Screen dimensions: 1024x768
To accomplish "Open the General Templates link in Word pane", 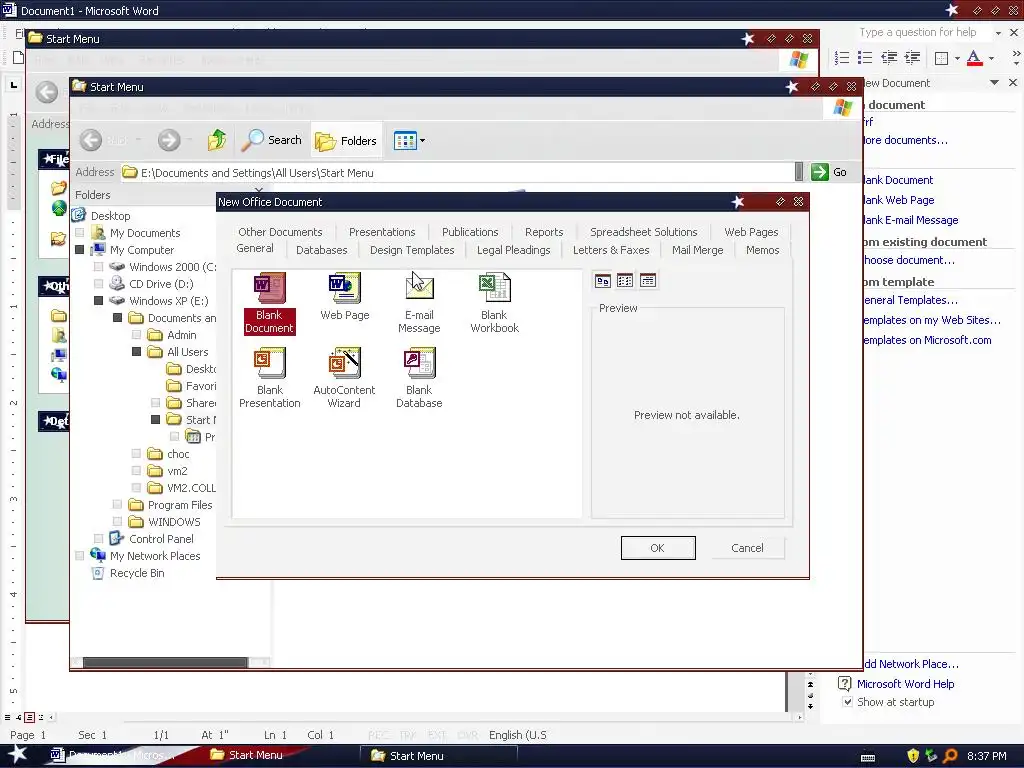I will pyautogui.click(x=910, y=300).
